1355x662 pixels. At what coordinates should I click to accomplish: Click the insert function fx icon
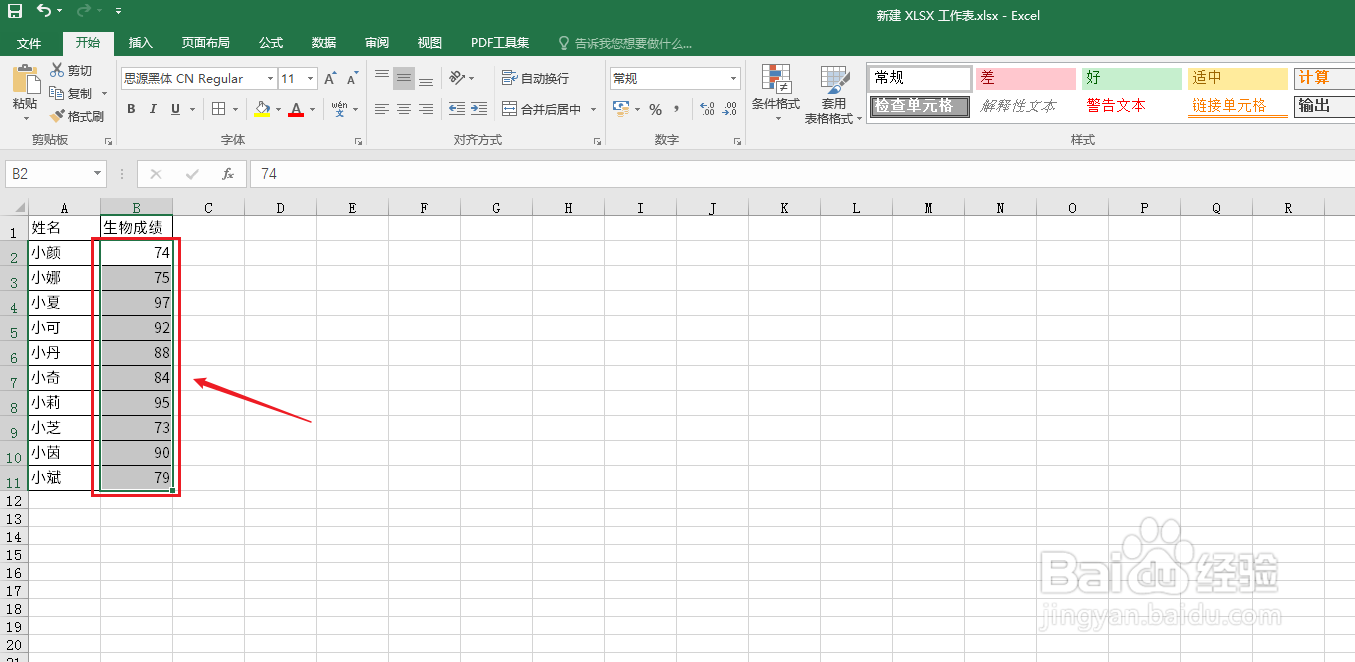point(227,174)
